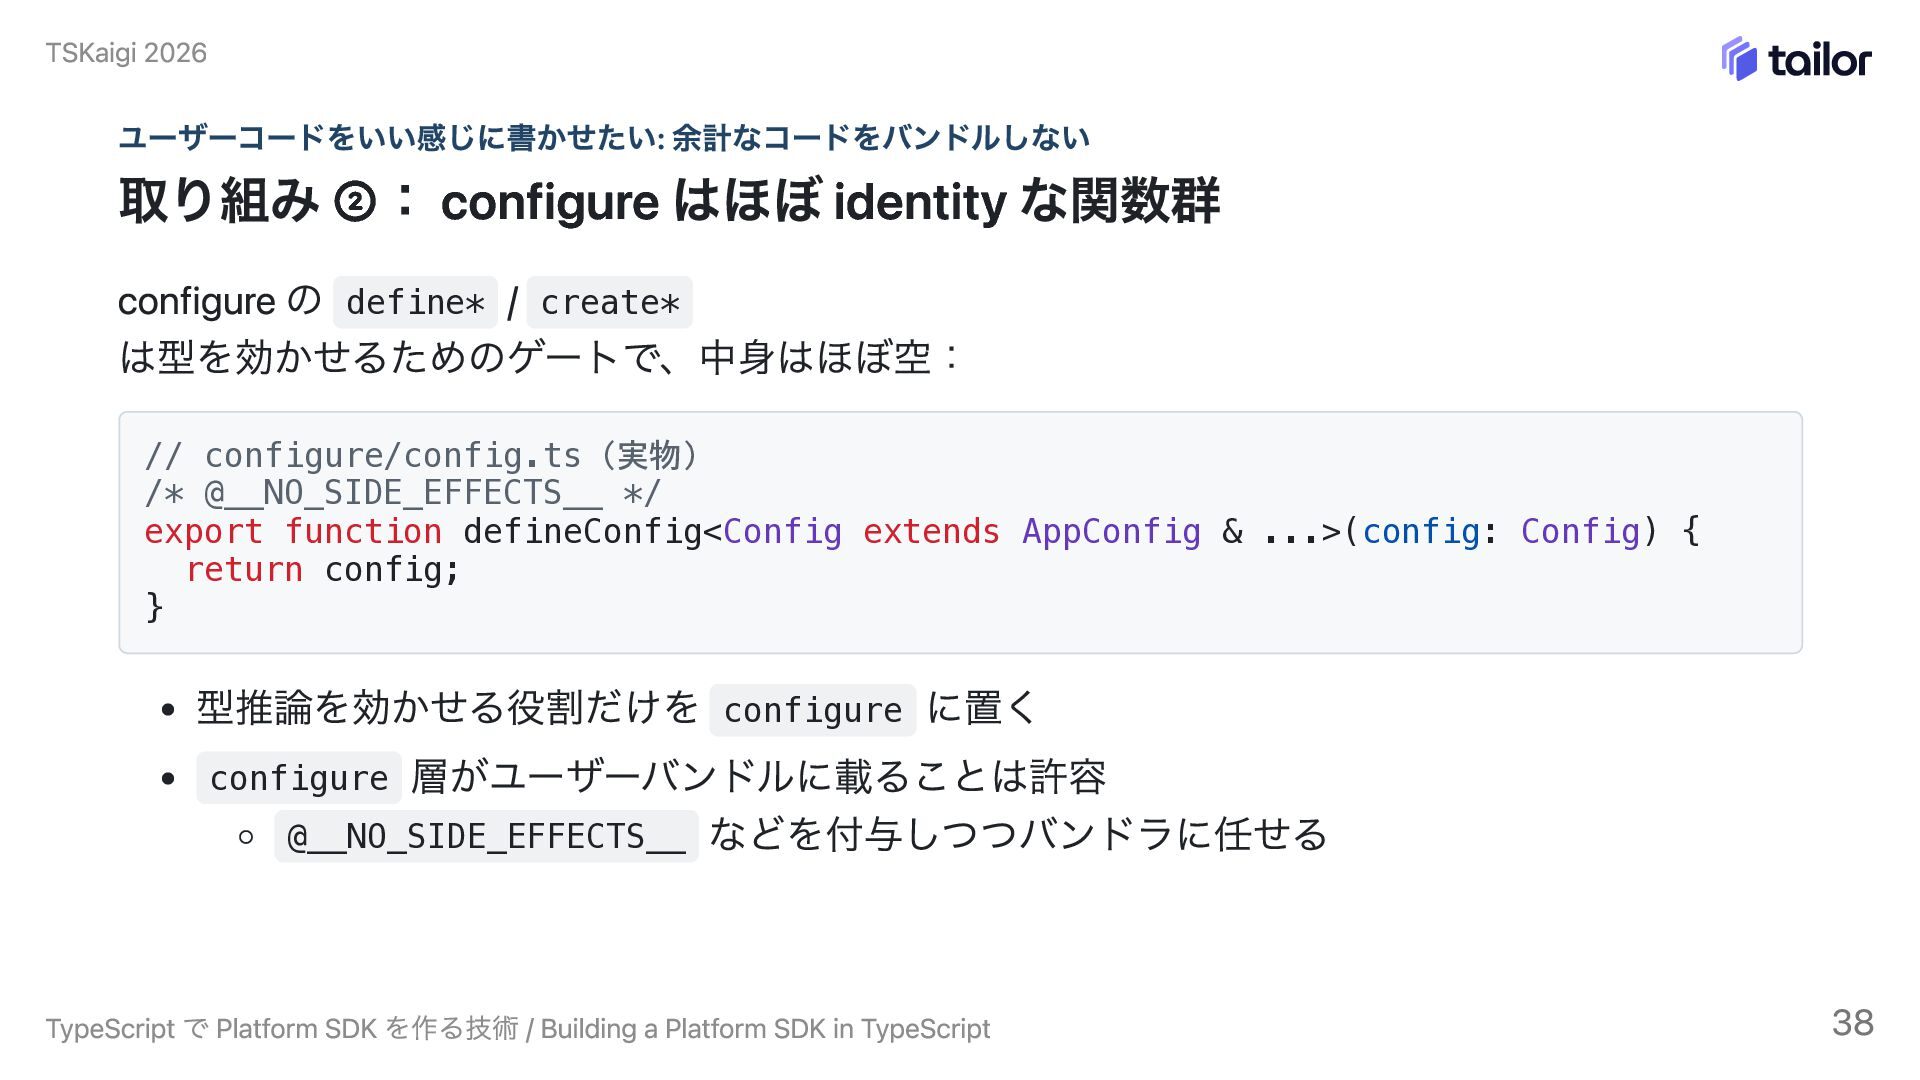Screen dimensions: 1920x1080
Task: Click the footer talk title text
Action: [x=518, y=1028]
